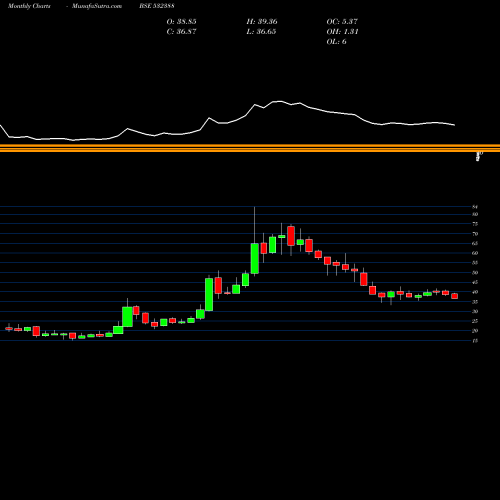Click the 'OH: 1.31' value
500x500 pixels.
[x=342, y=32]
